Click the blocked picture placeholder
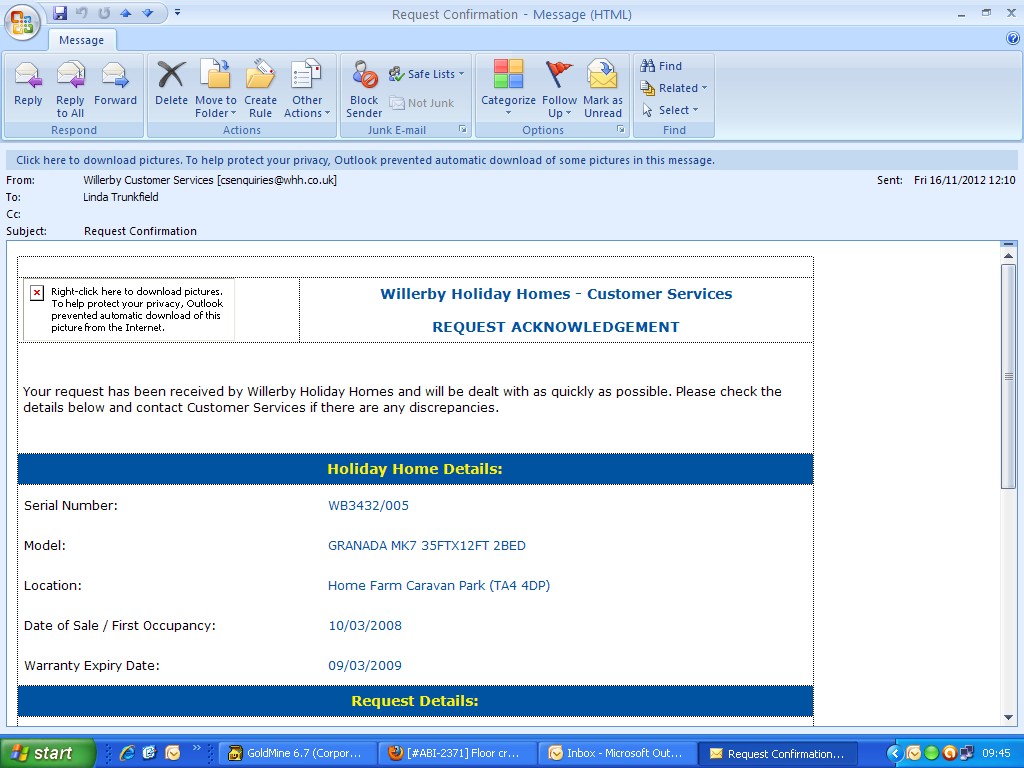The width and height of the screenshot is (1024, 768). pyautogui.click(x=129, y=310)
